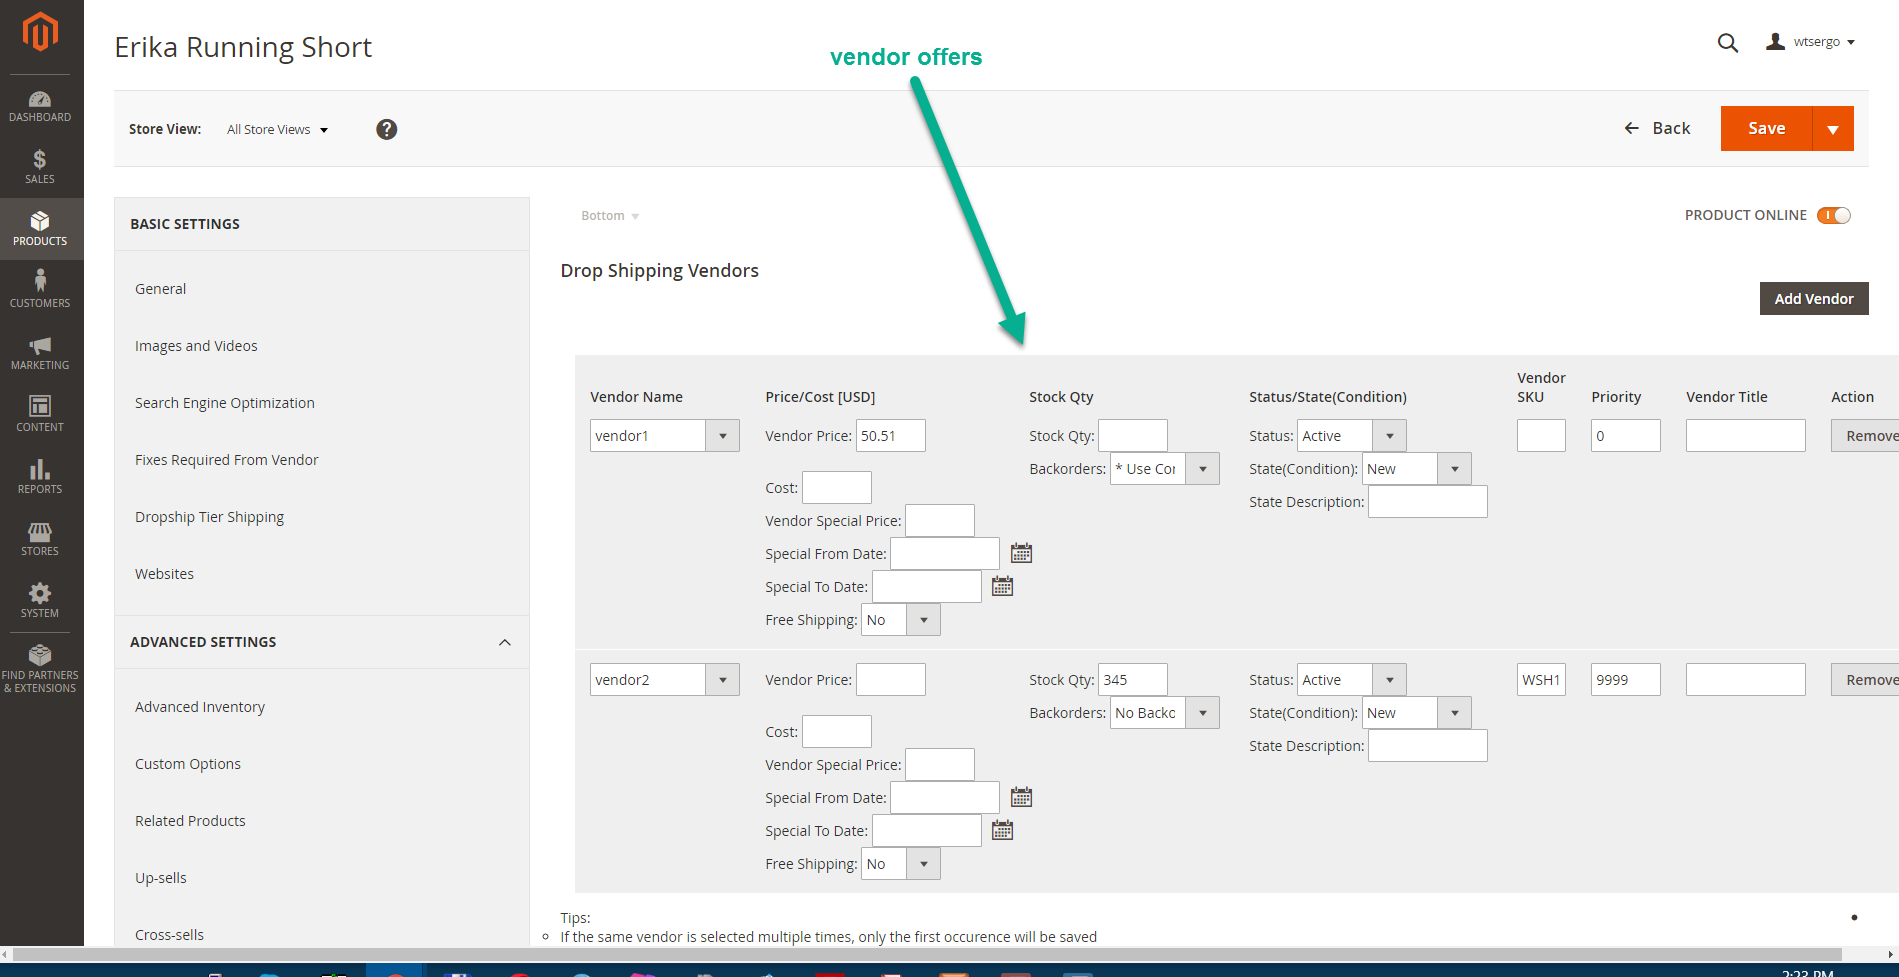Open the Cross-sells tab

point(170,935)
